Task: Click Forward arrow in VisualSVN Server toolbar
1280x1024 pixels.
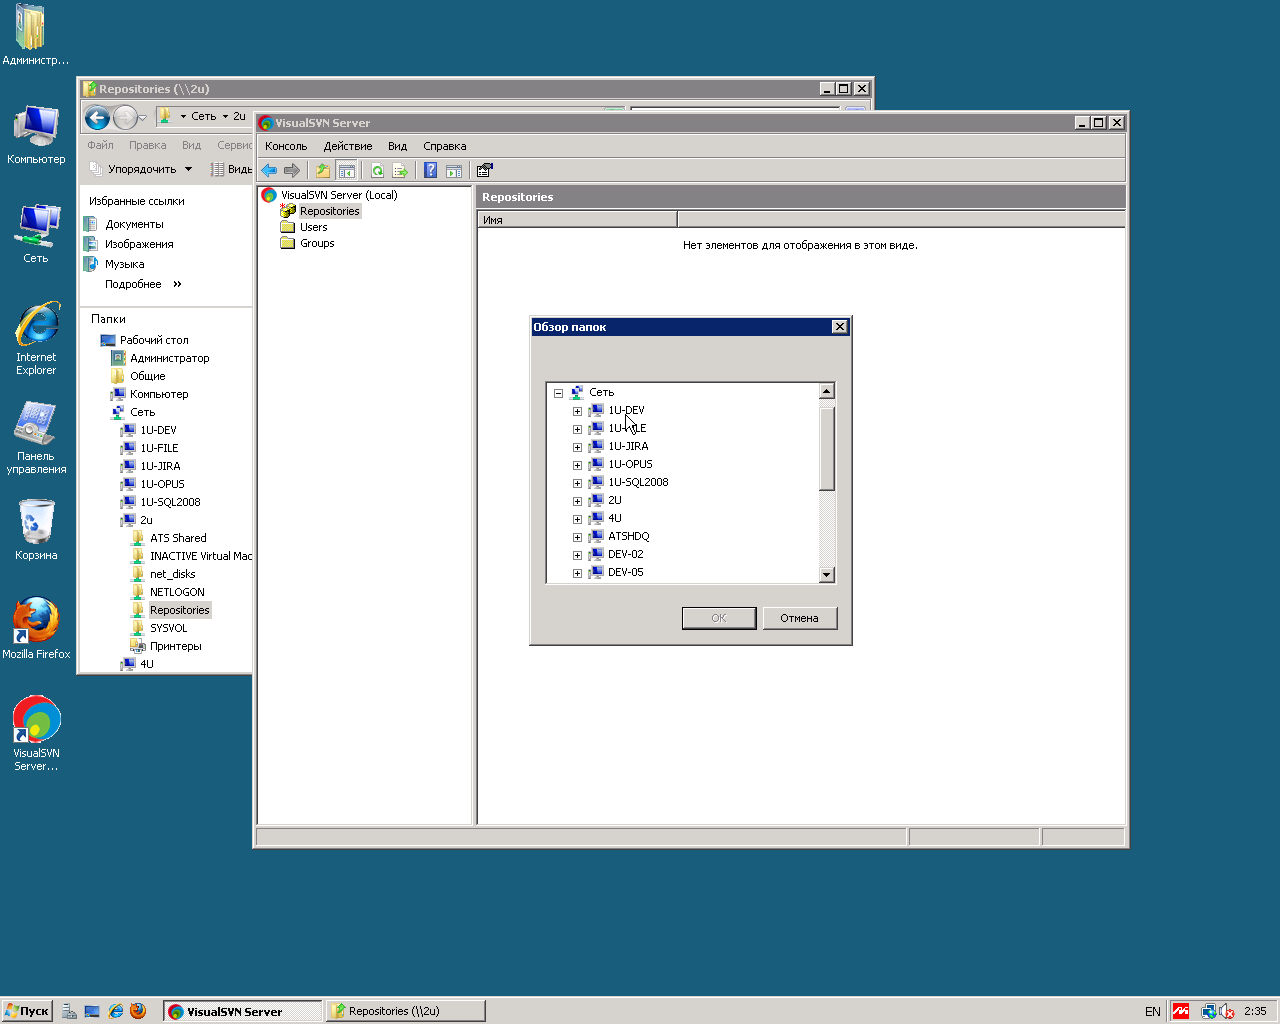Action: pos(292,170)
